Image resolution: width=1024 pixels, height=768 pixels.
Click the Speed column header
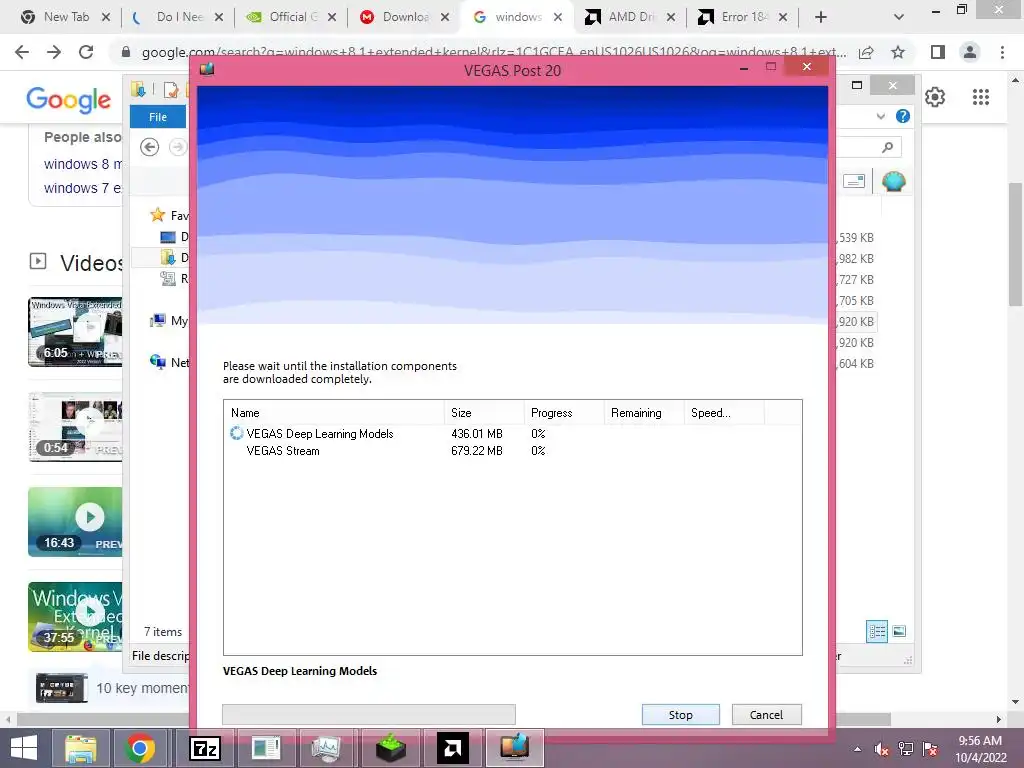(724, 413)
